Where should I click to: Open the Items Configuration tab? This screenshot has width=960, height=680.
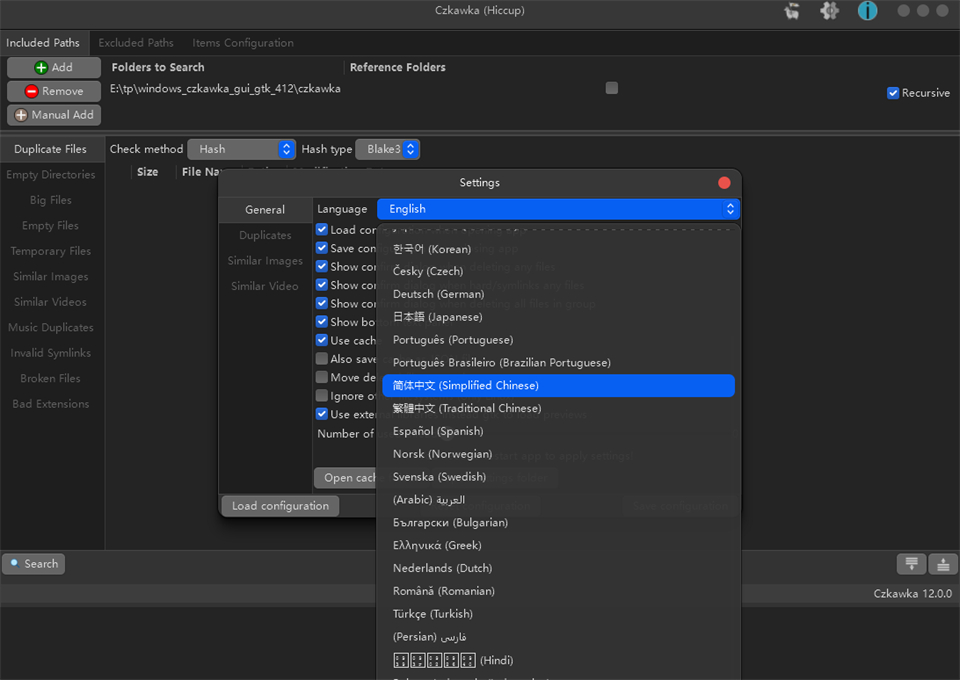point(243,43)
